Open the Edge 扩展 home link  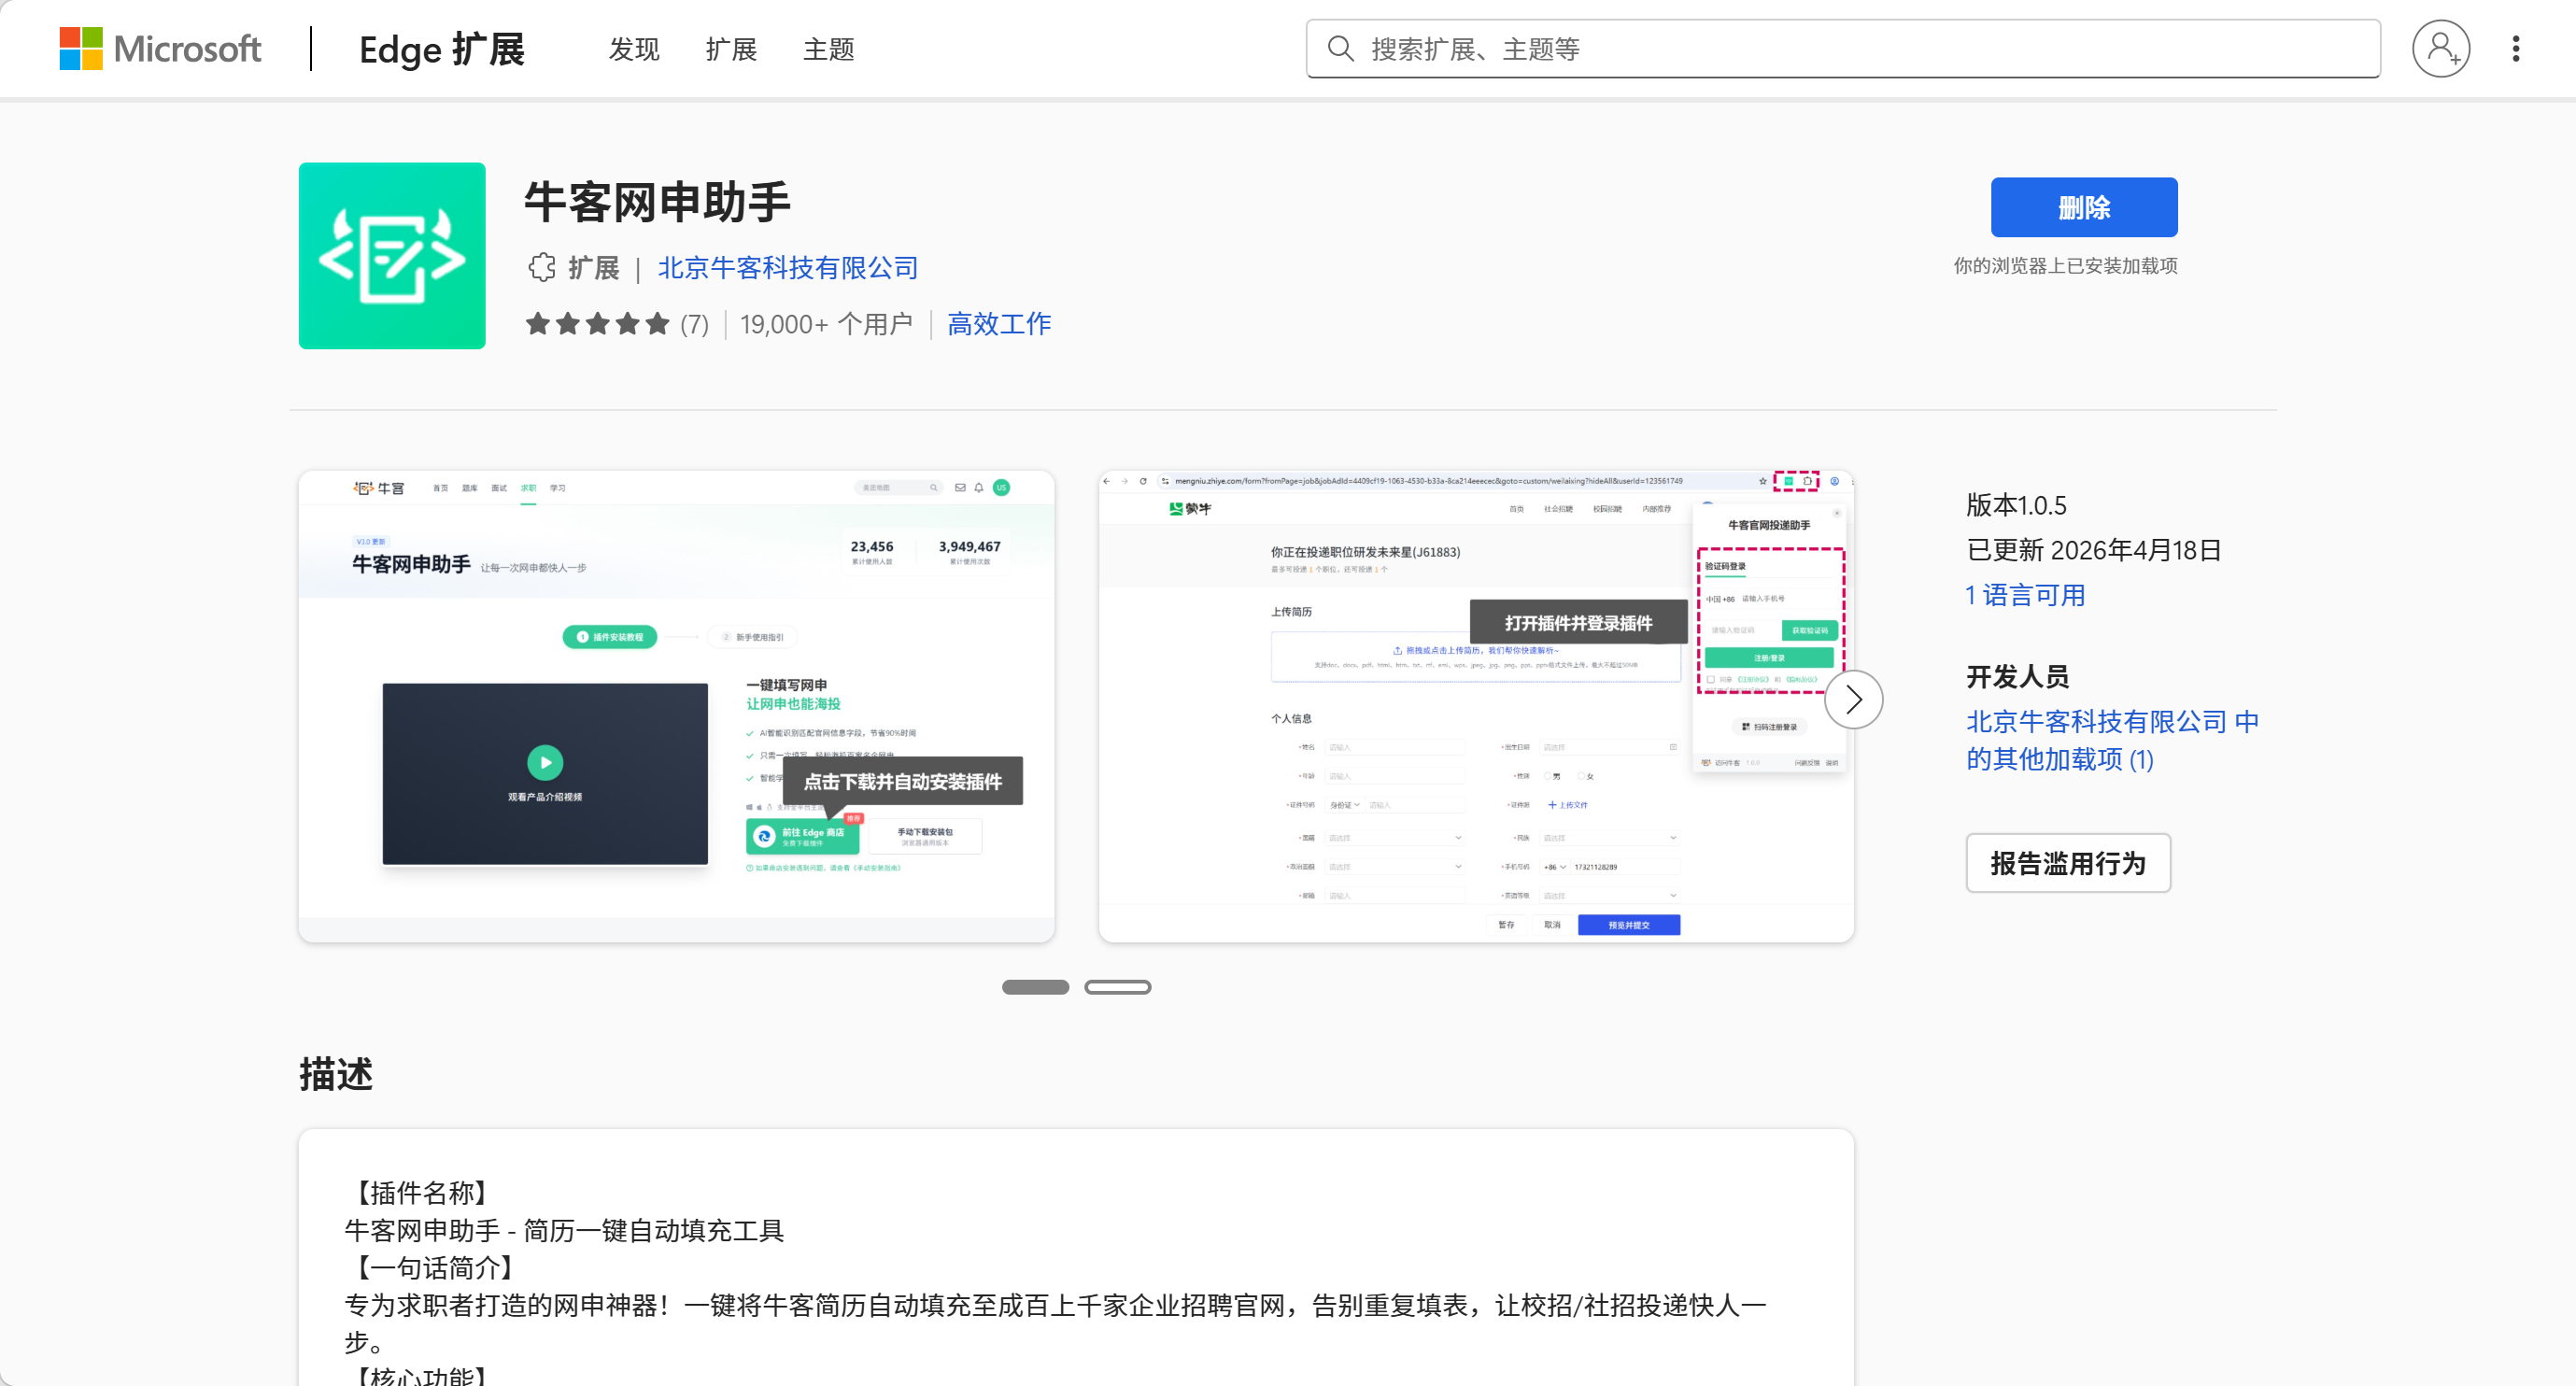[442, 49]
